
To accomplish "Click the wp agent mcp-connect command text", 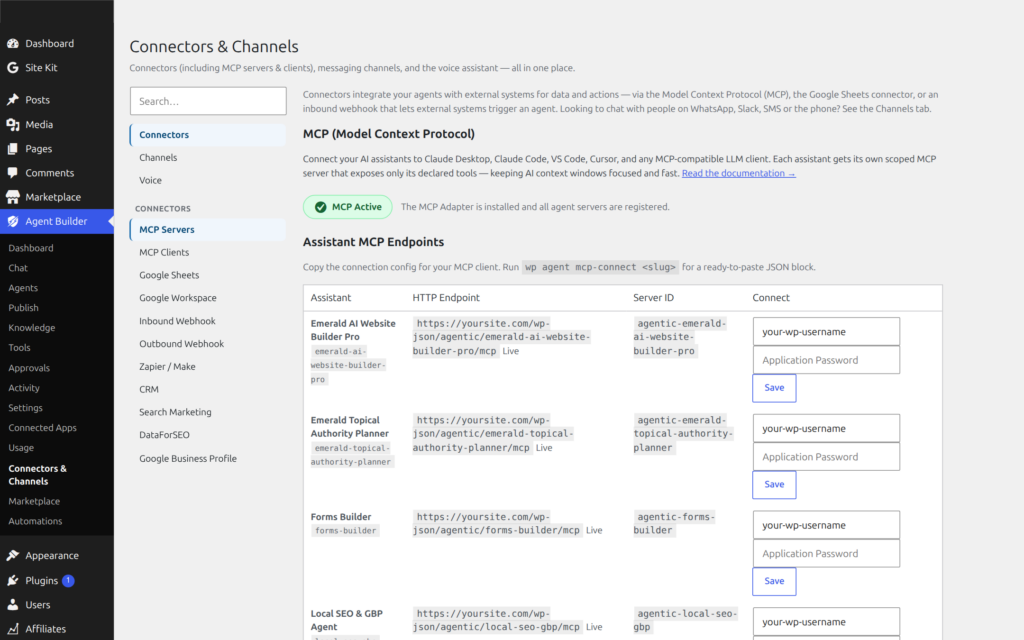I will [600, 267].
